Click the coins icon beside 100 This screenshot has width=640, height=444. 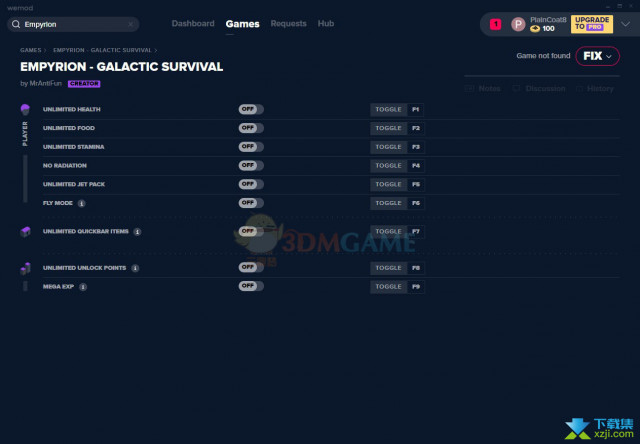535,29
